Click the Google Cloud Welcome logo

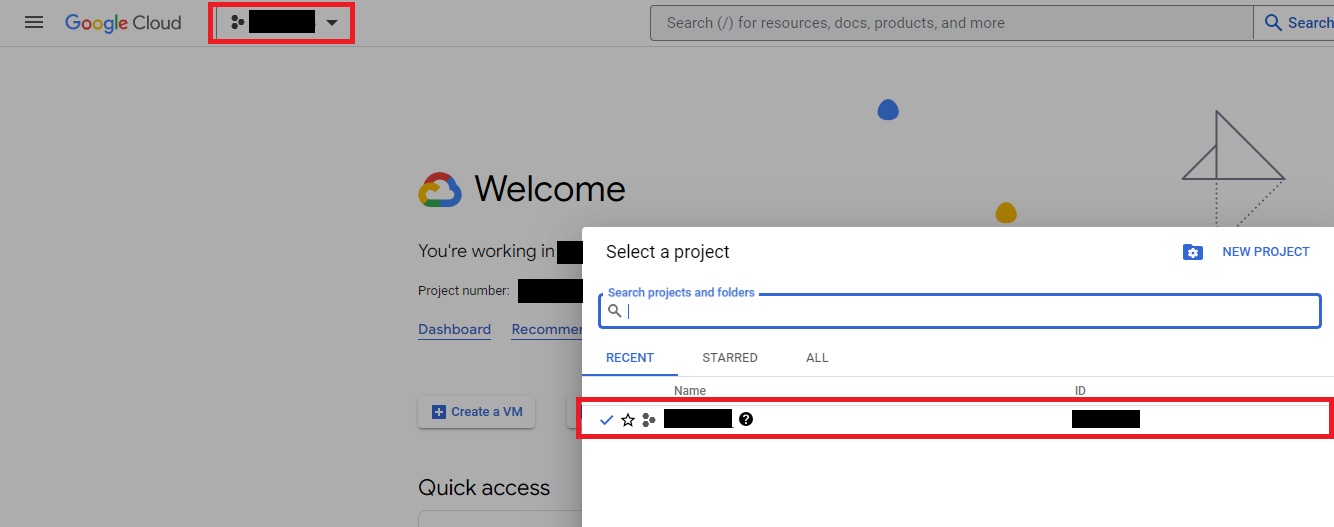point(440,189)
